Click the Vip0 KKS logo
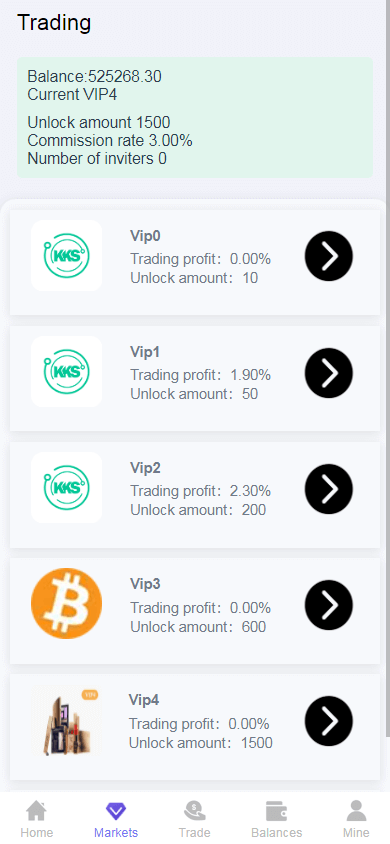 67,256
